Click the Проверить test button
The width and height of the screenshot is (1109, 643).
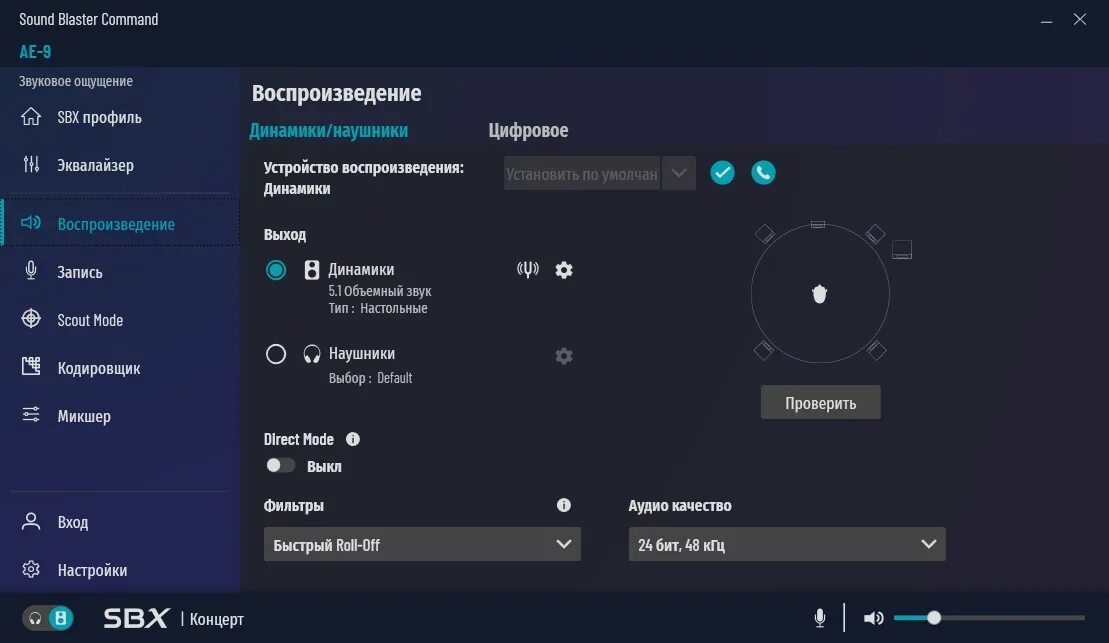(820, 402)
